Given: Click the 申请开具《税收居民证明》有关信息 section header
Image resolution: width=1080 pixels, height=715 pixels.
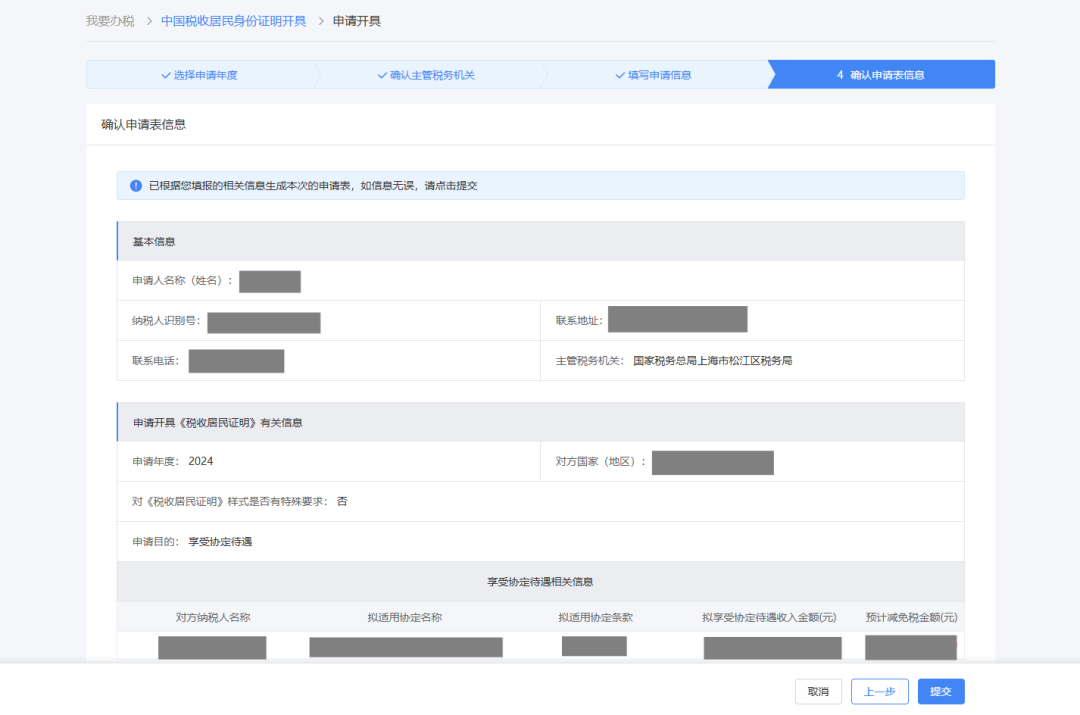Looking at the screenshot, I should 218,423.
